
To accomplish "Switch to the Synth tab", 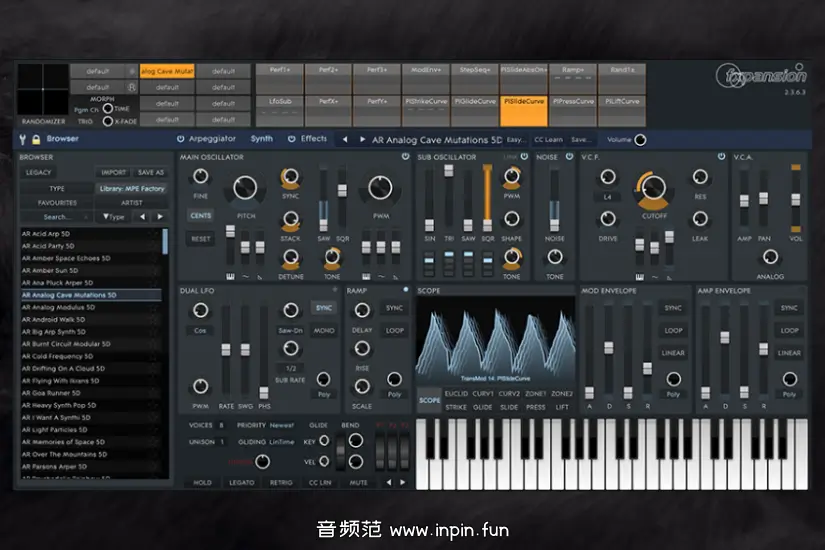I will [261, 139].
